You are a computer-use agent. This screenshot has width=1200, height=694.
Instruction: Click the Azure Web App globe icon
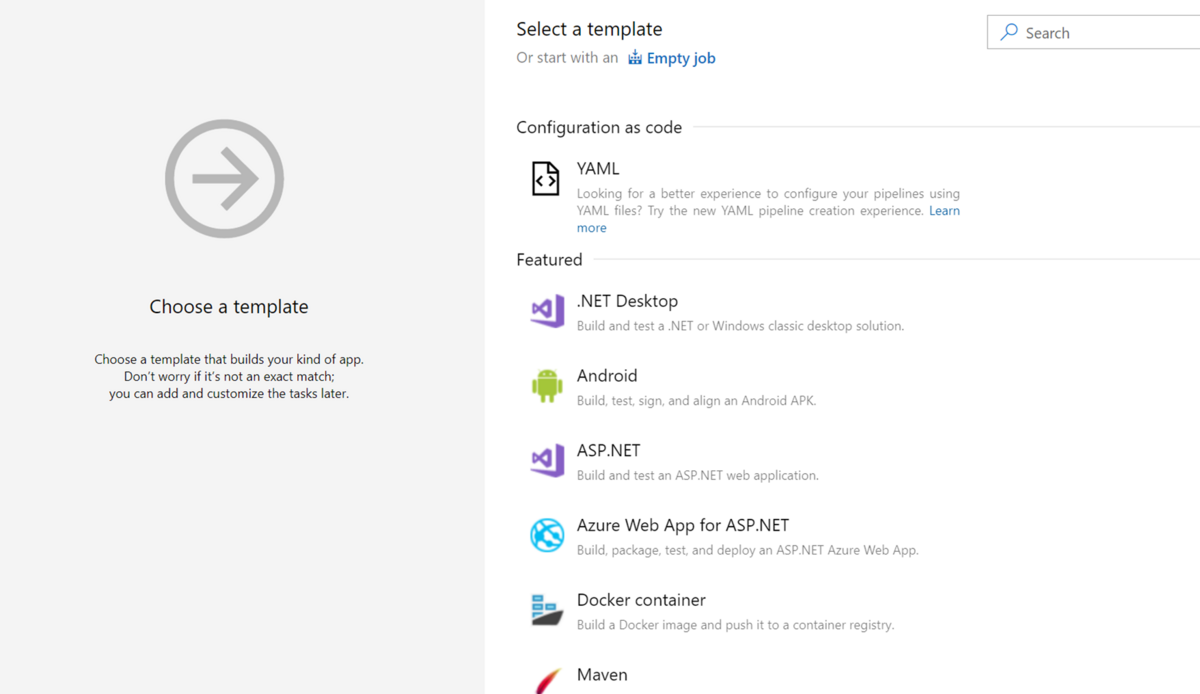point(547,535)
